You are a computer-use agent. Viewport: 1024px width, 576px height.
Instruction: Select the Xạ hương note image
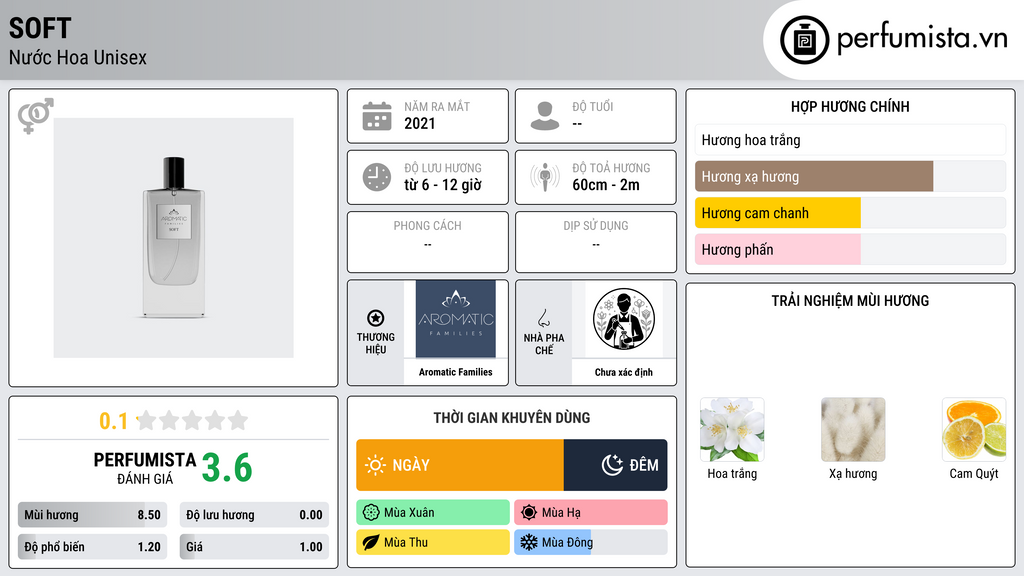coord(853,430)
